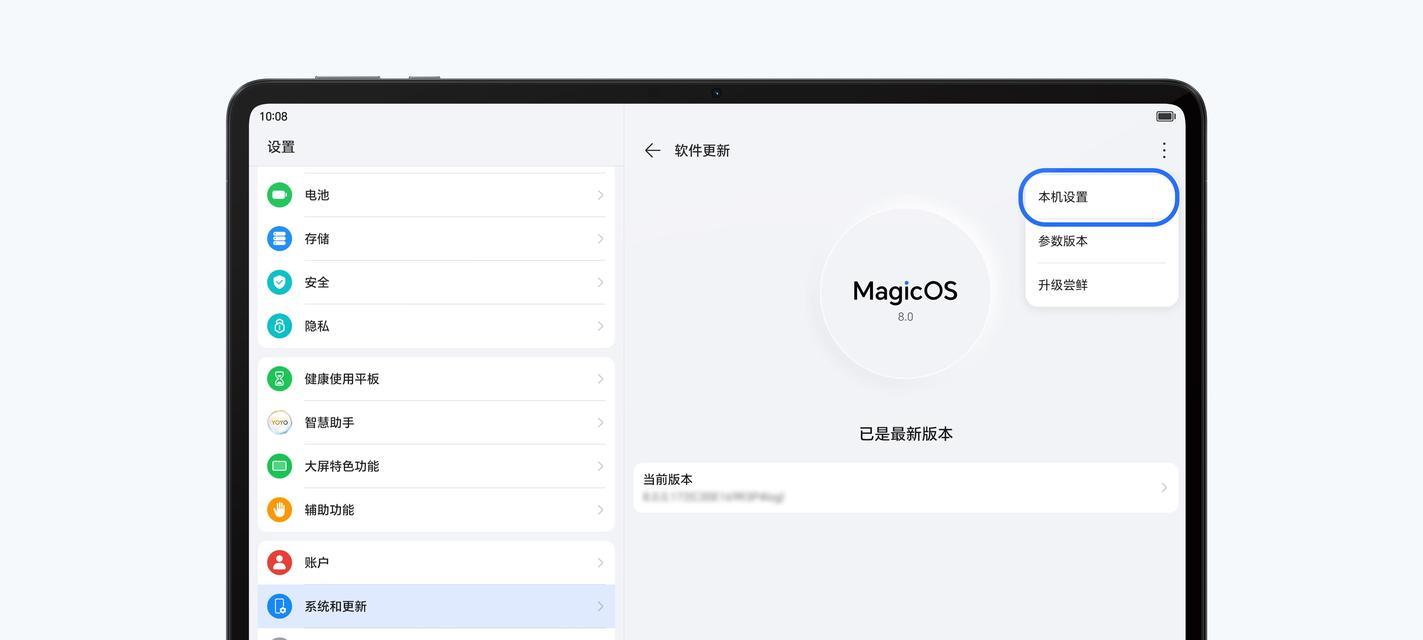Tap the orange 辅助功能 hand icon
1423x640 pixels.
pos(279,510)
